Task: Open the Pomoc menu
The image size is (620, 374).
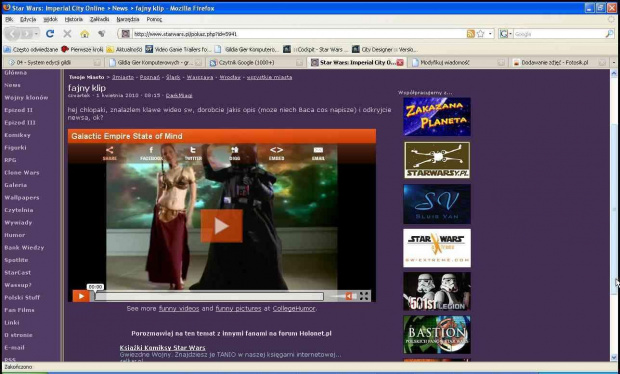Action: coord(154,19)
